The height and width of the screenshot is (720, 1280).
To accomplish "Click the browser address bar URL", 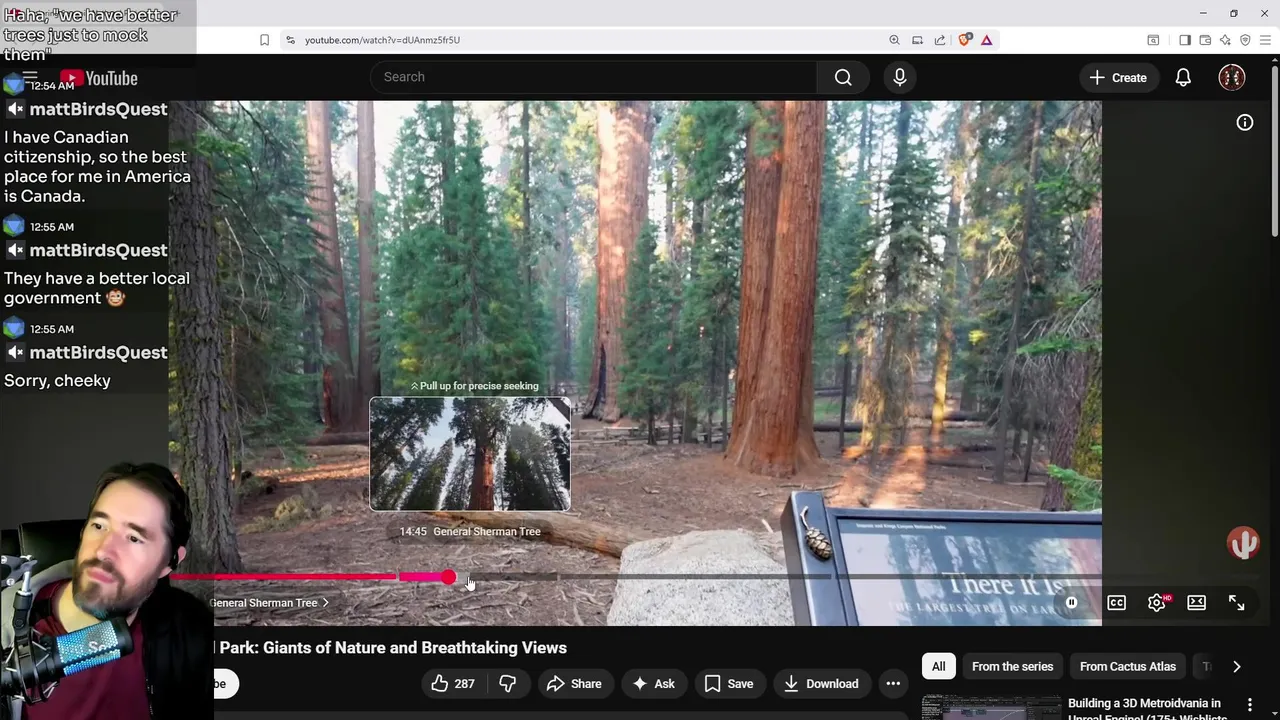I will click(382, 40).
